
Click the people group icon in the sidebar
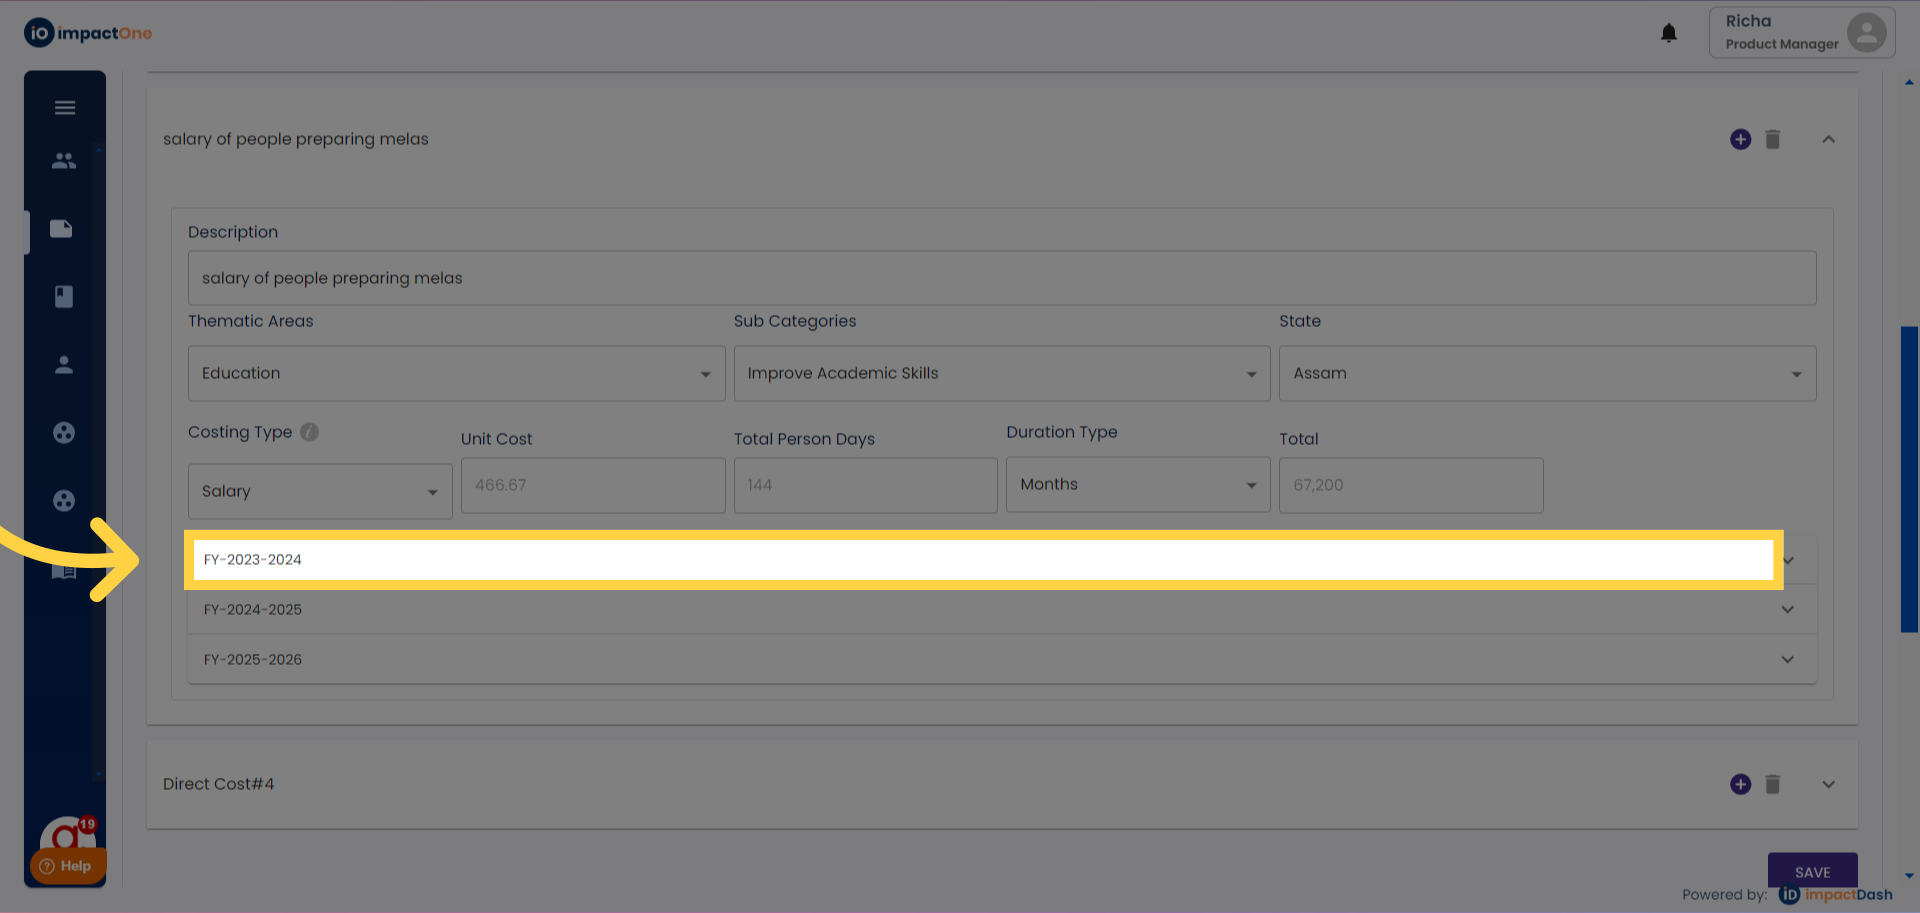(x=64, y=160)
